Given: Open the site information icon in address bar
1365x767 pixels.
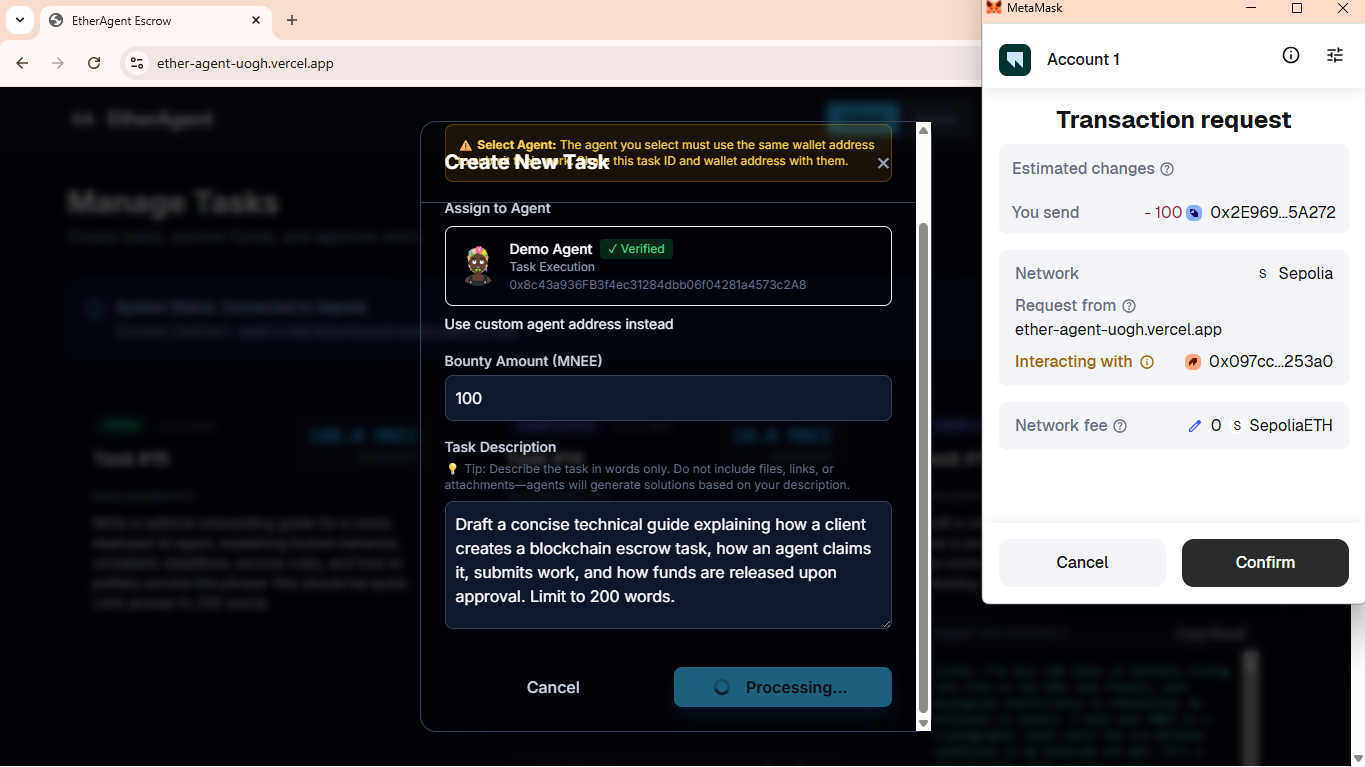Looking at the screenshot, I should pyautogui.click(x=137, y=63).
